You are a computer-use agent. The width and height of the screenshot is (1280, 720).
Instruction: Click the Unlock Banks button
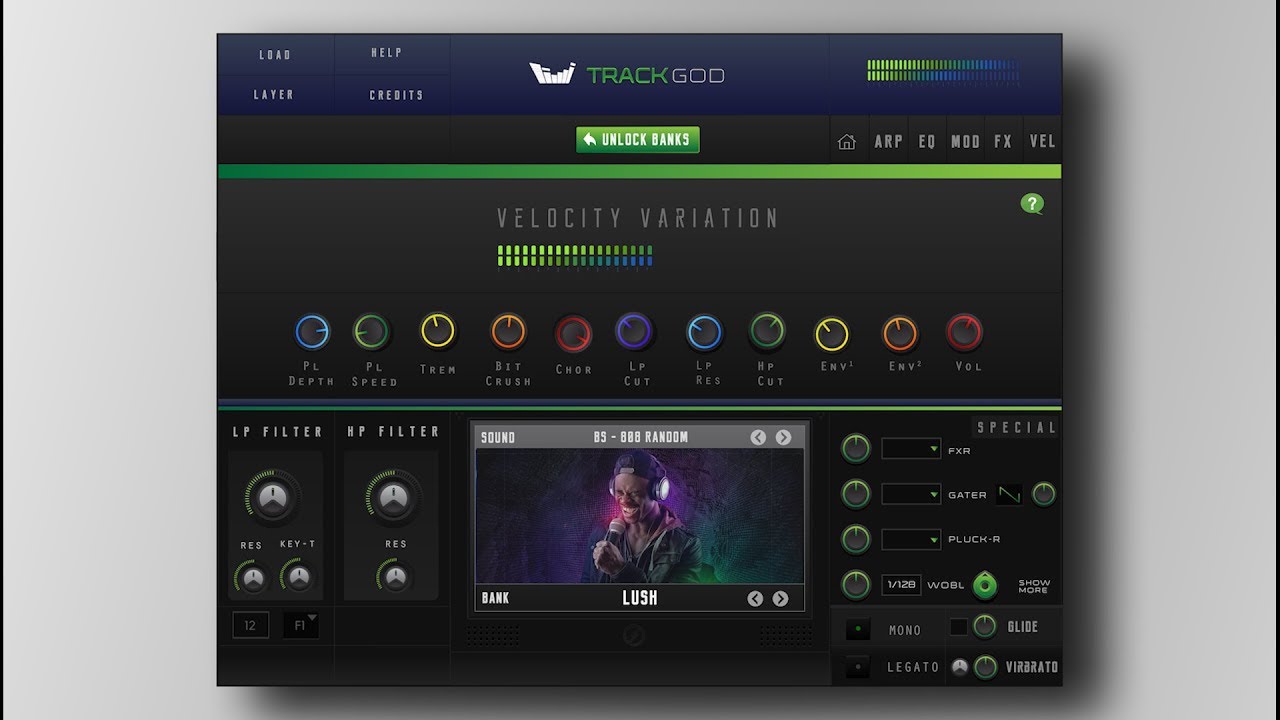[x=638, y=140]
